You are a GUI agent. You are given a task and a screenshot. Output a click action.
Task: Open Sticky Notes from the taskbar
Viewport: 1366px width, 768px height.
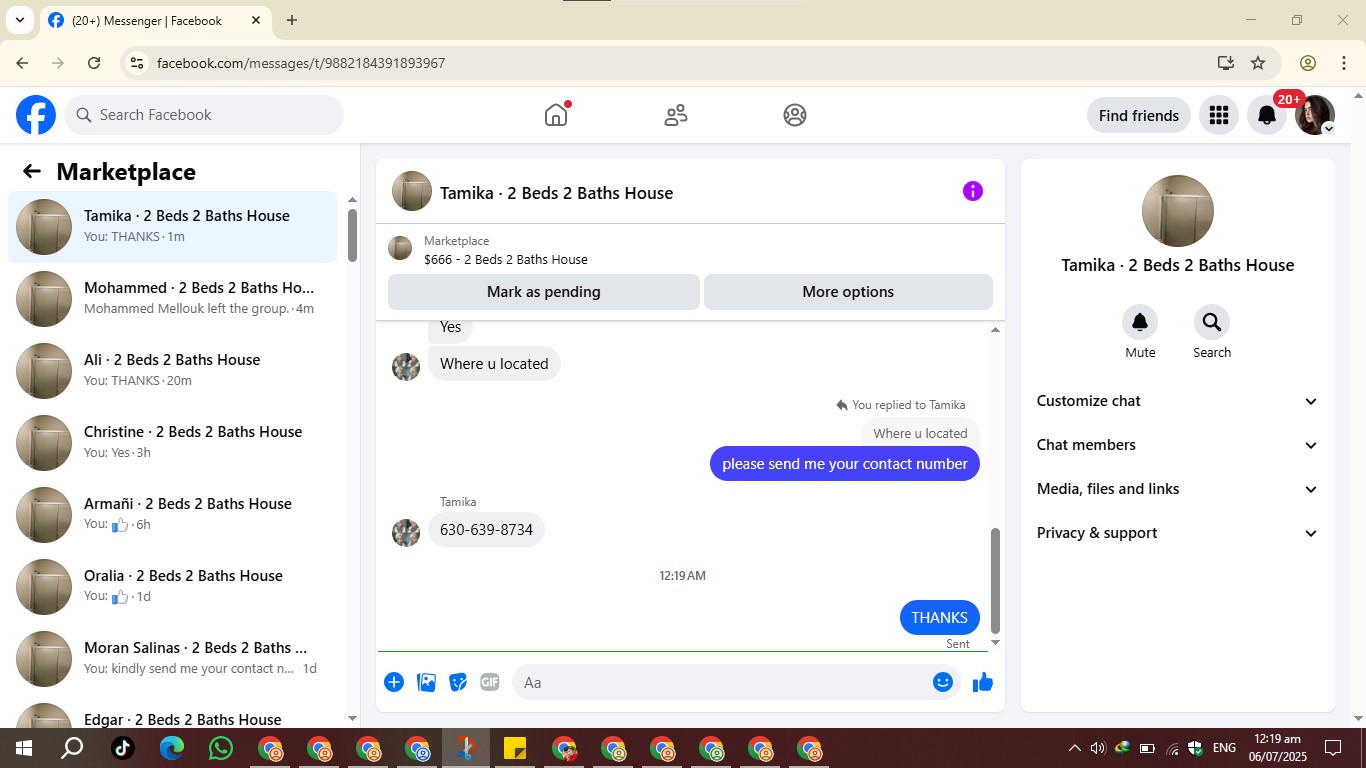[x=515, y=748]
